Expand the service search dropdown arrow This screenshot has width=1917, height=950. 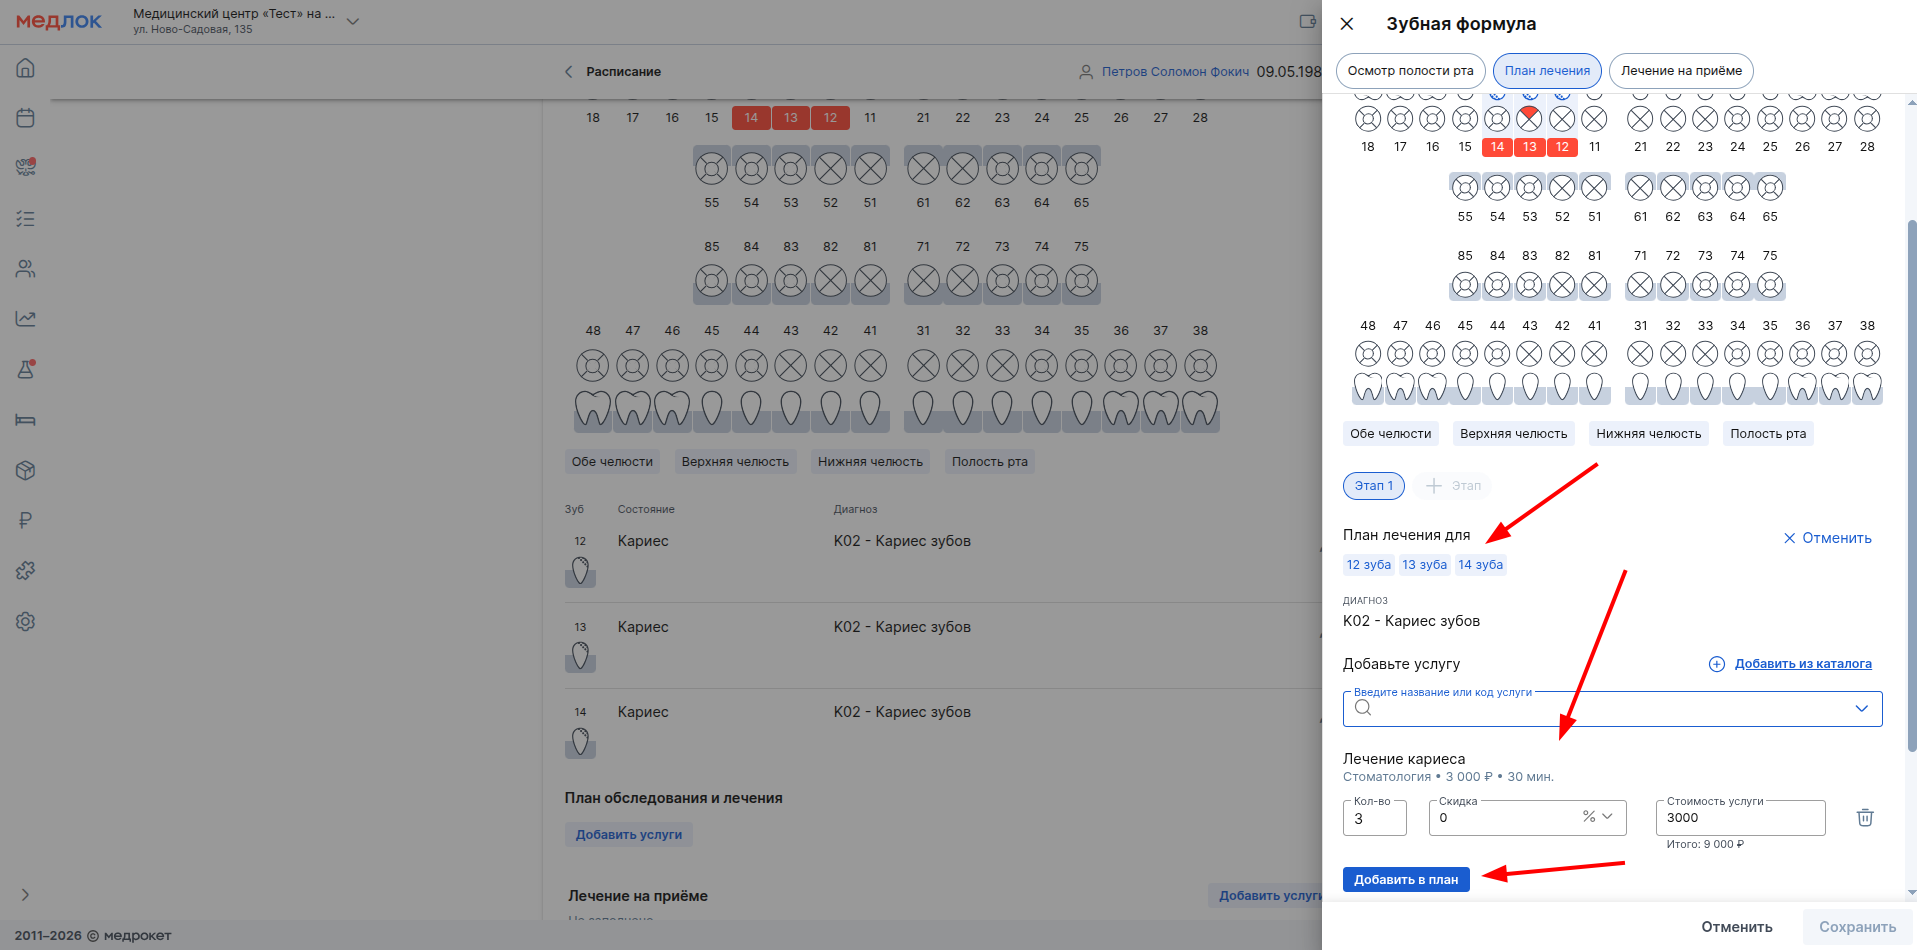[x=1861, y=708]
